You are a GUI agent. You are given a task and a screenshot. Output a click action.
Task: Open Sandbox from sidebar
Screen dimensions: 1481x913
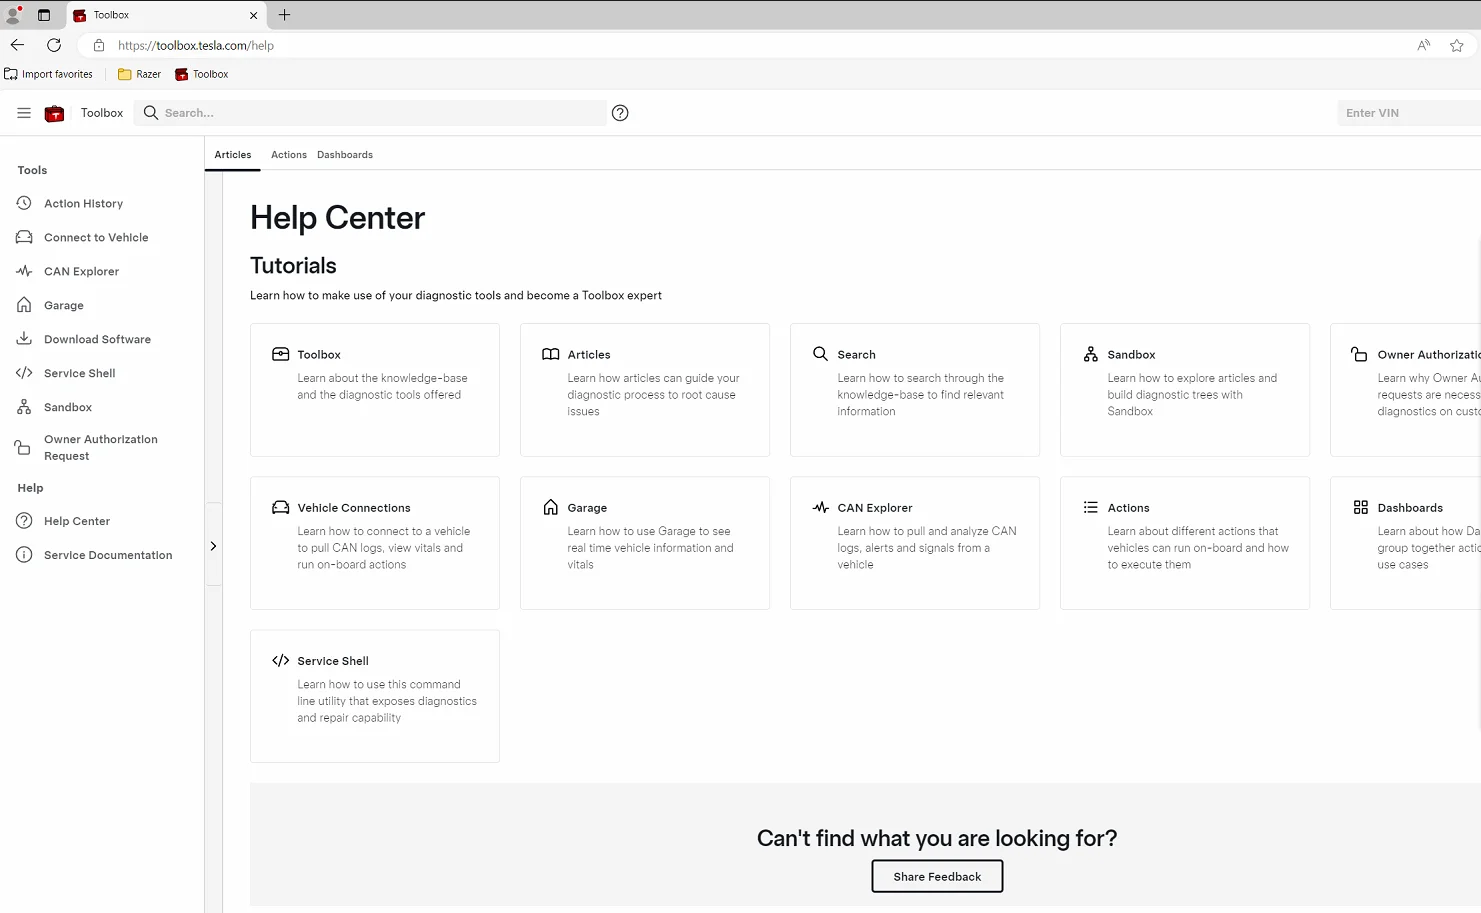coord(68,408)
